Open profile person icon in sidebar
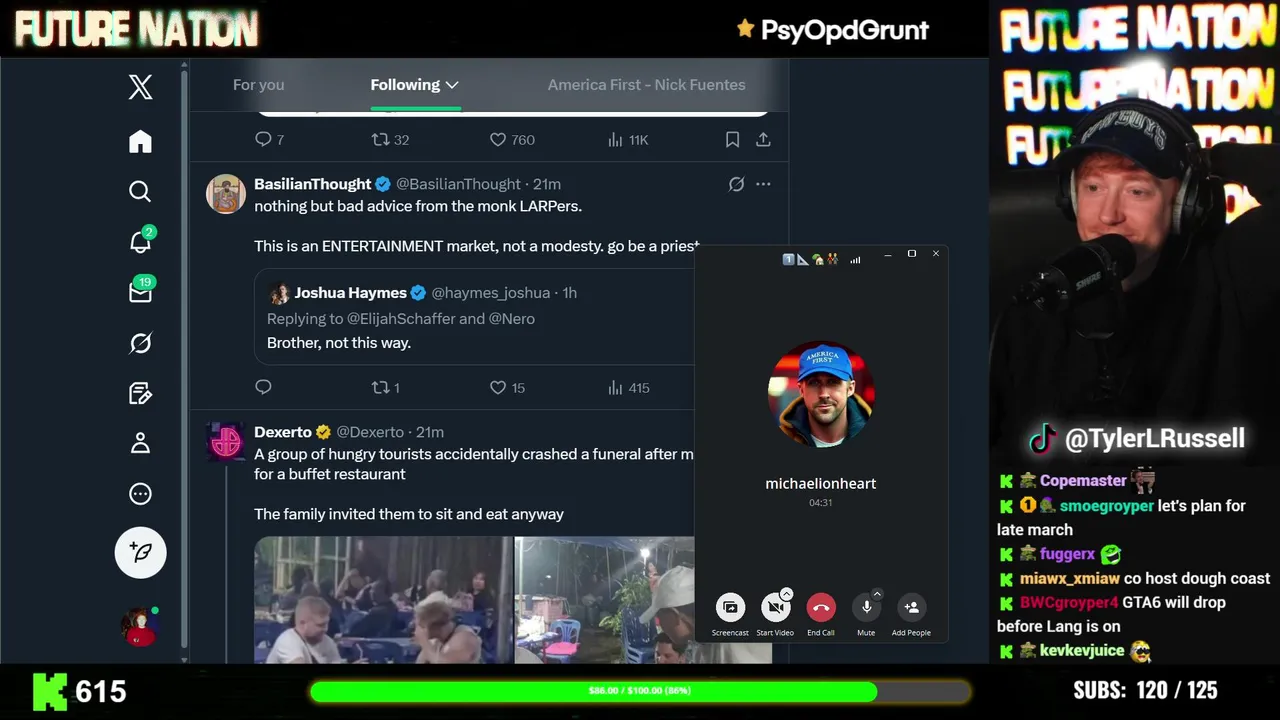 (x=140, y=443)
